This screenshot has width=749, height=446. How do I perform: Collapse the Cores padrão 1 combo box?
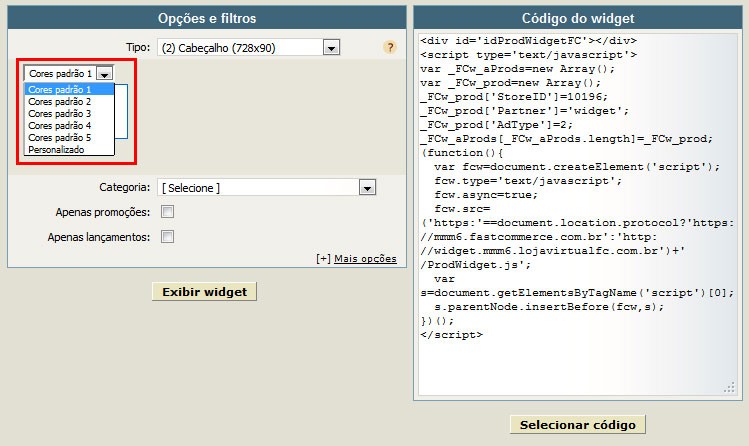coord(69,74)
